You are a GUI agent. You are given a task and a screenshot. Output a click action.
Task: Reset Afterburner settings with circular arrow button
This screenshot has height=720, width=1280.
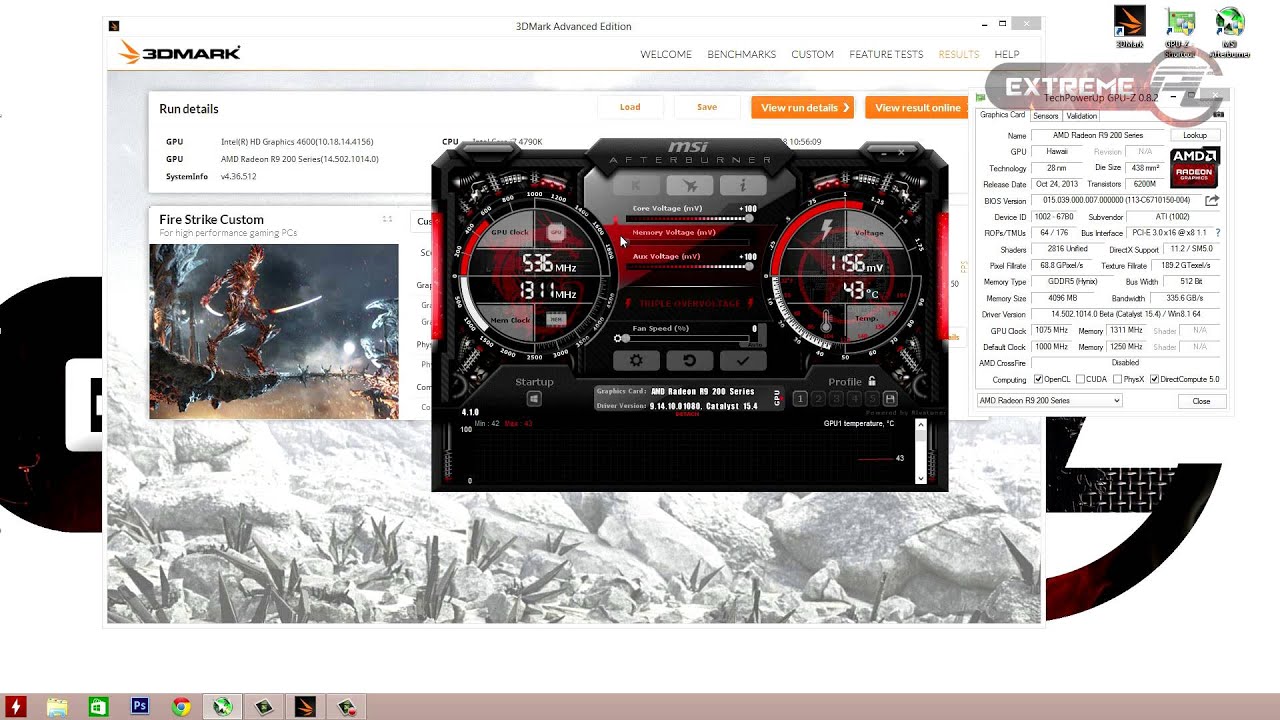coord(690,360)
